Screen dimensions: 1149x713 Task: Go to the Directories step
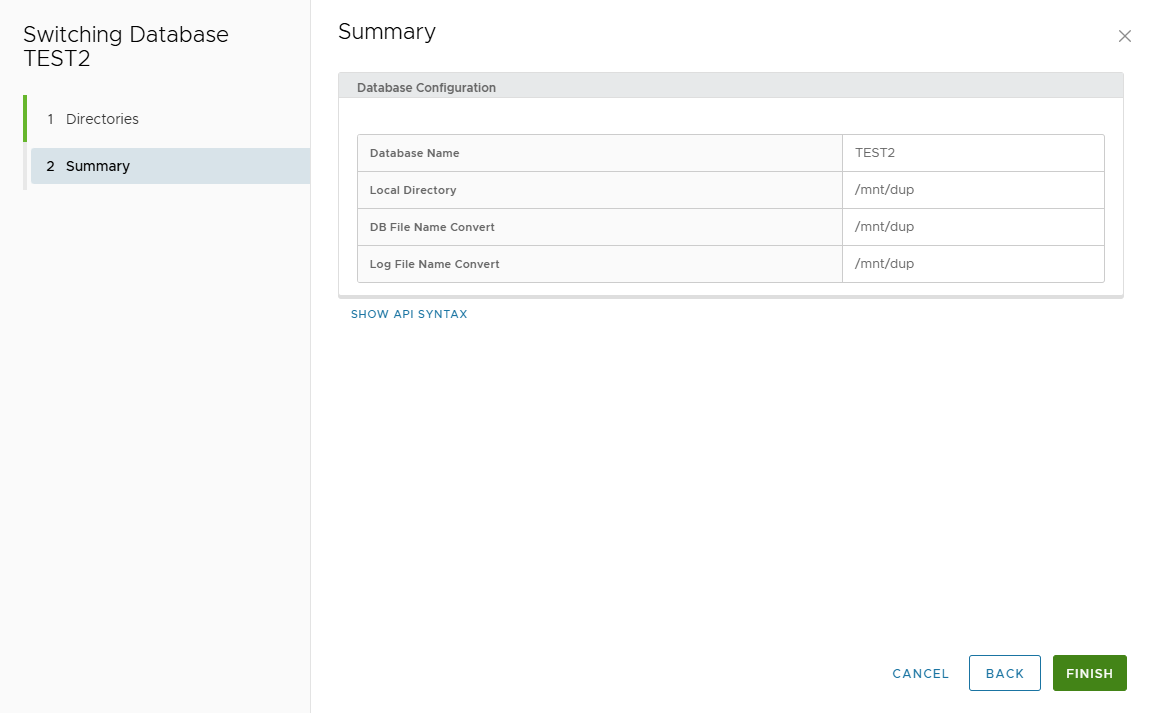102,119
